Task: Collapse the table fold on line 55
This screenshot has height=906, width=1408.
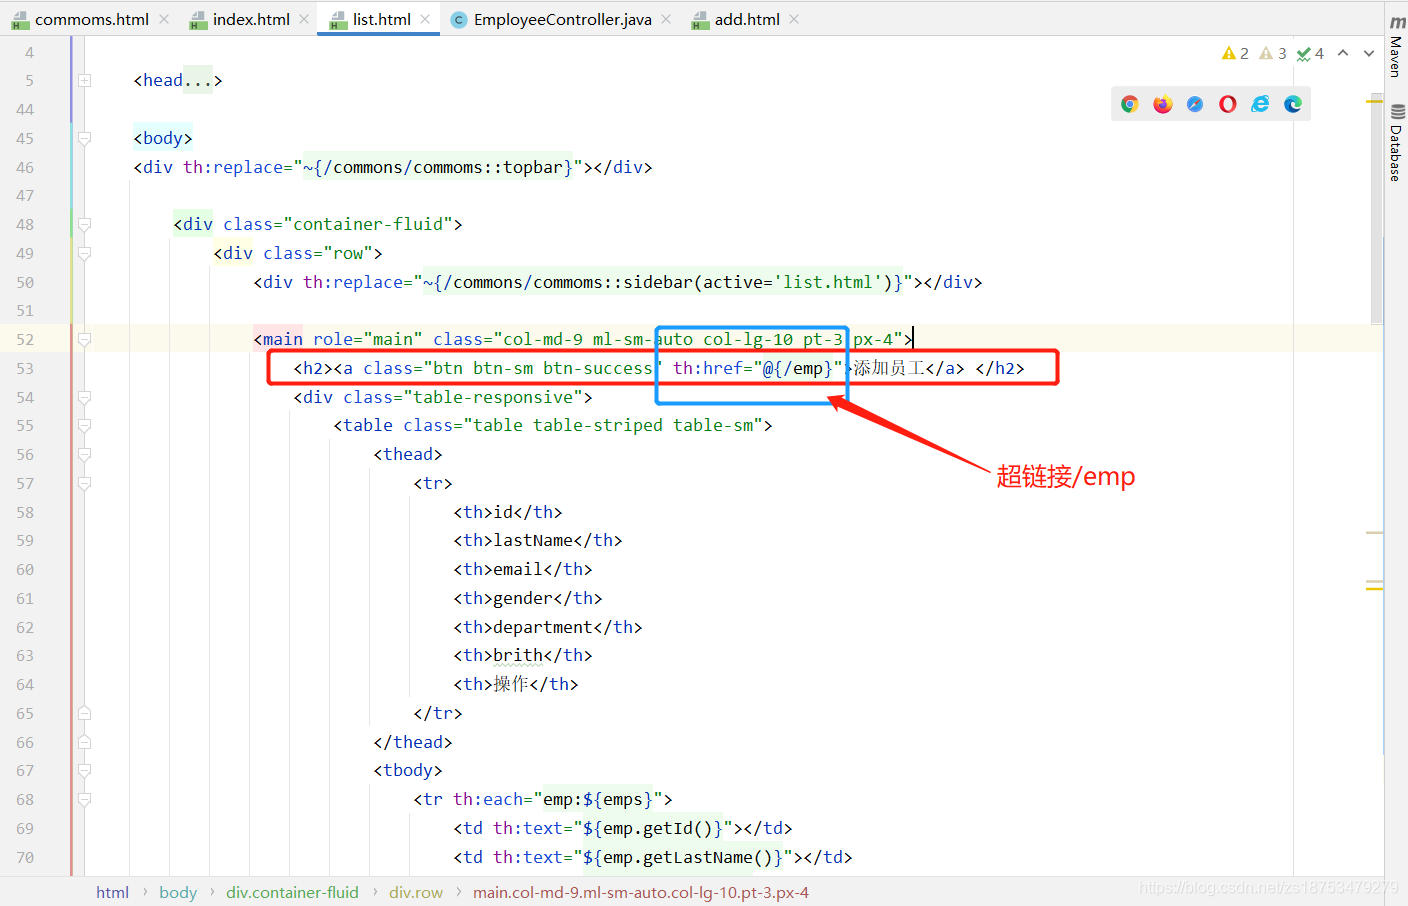Action: click(85, 425)
